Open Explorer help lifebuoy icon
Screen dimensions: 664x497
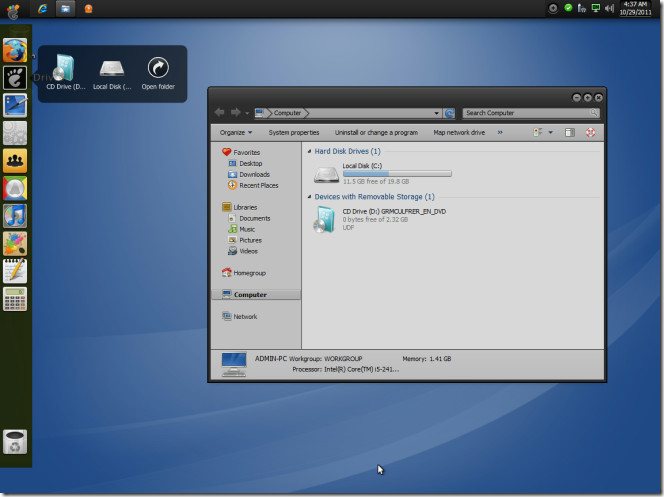pos(590,133)
